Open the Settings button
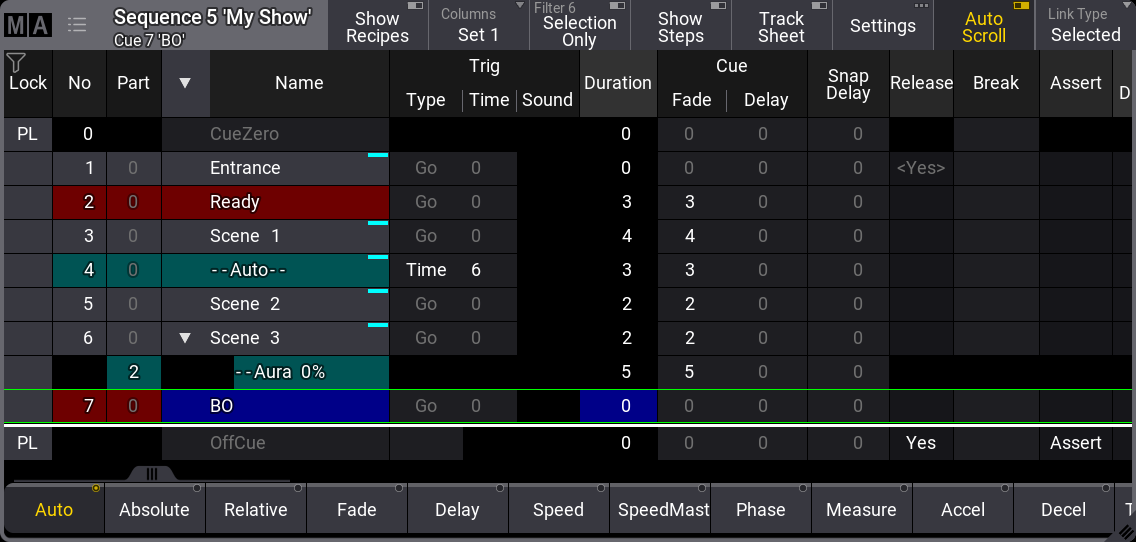 click(882, 26)
